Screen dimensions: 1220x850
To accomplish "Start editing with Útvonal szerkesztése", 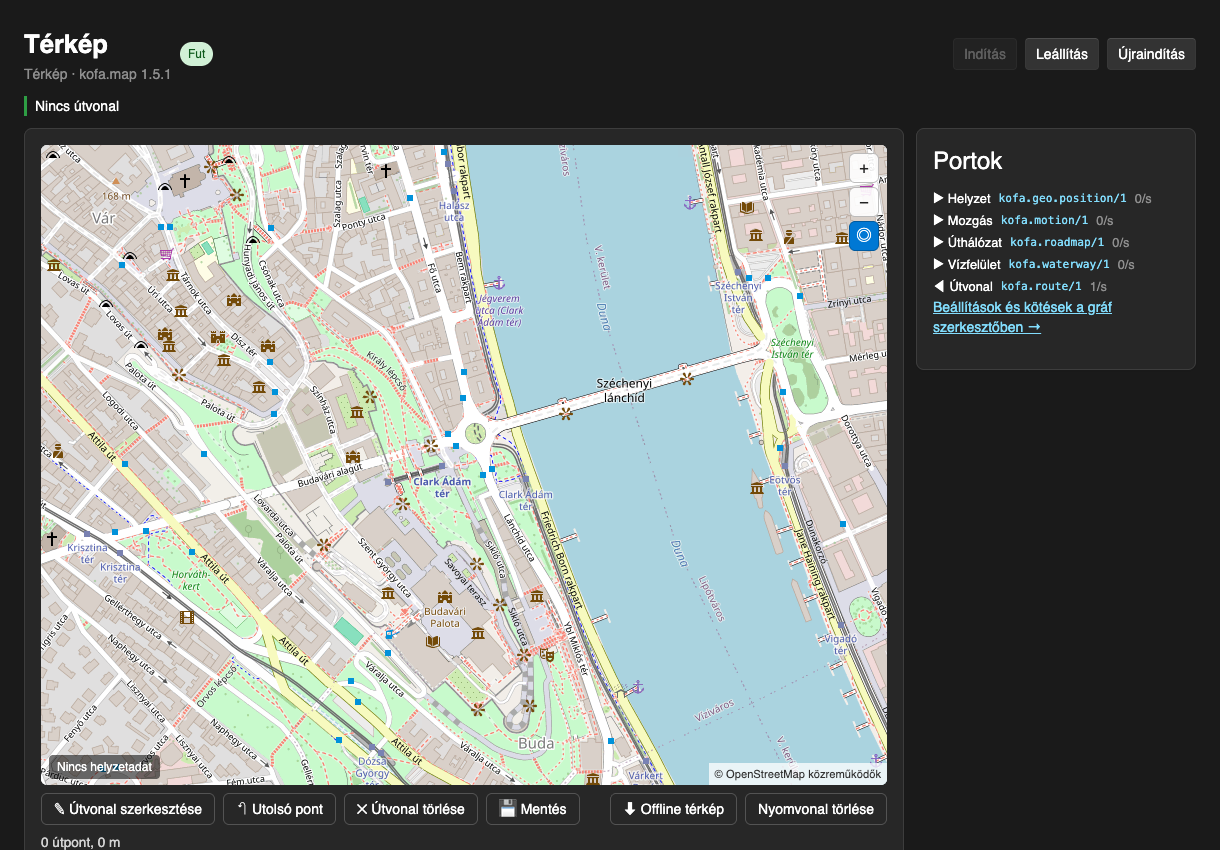I will point(128,809).
